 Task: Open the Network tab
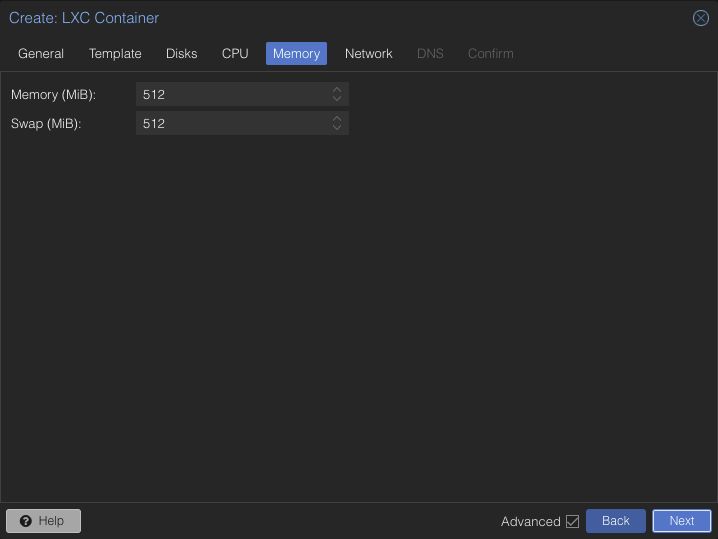[368, 54]
